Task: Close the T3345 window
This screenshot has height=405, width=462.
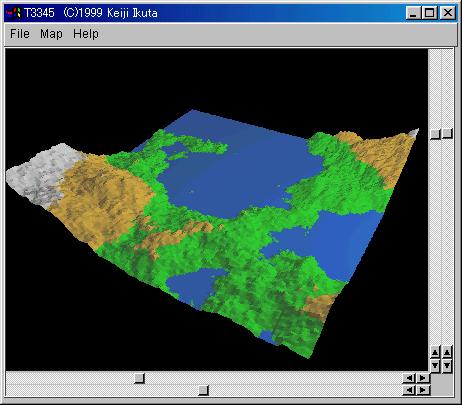Action: click(x=448, y=13)
